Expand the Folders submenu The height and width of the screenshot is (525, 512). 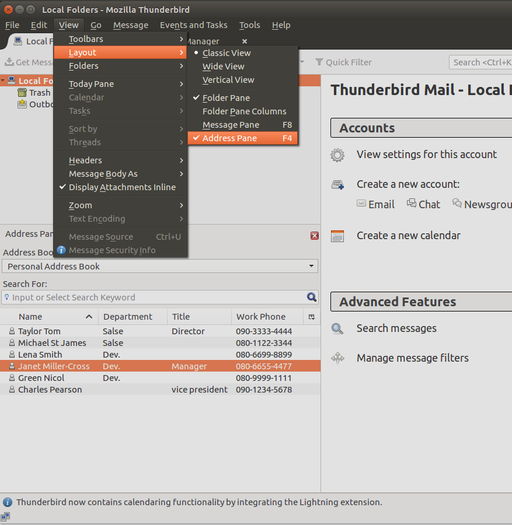click(120, 66)
